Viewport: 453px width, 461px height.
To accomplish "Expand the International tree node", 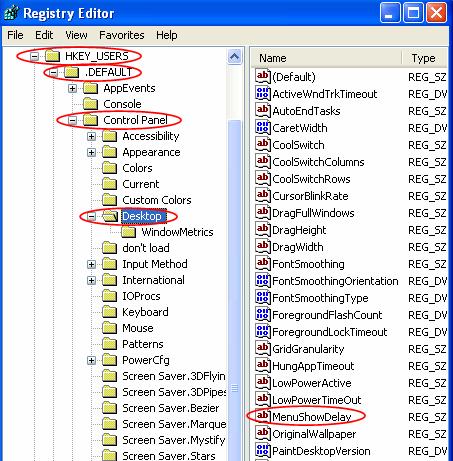I will coord(91,280).
